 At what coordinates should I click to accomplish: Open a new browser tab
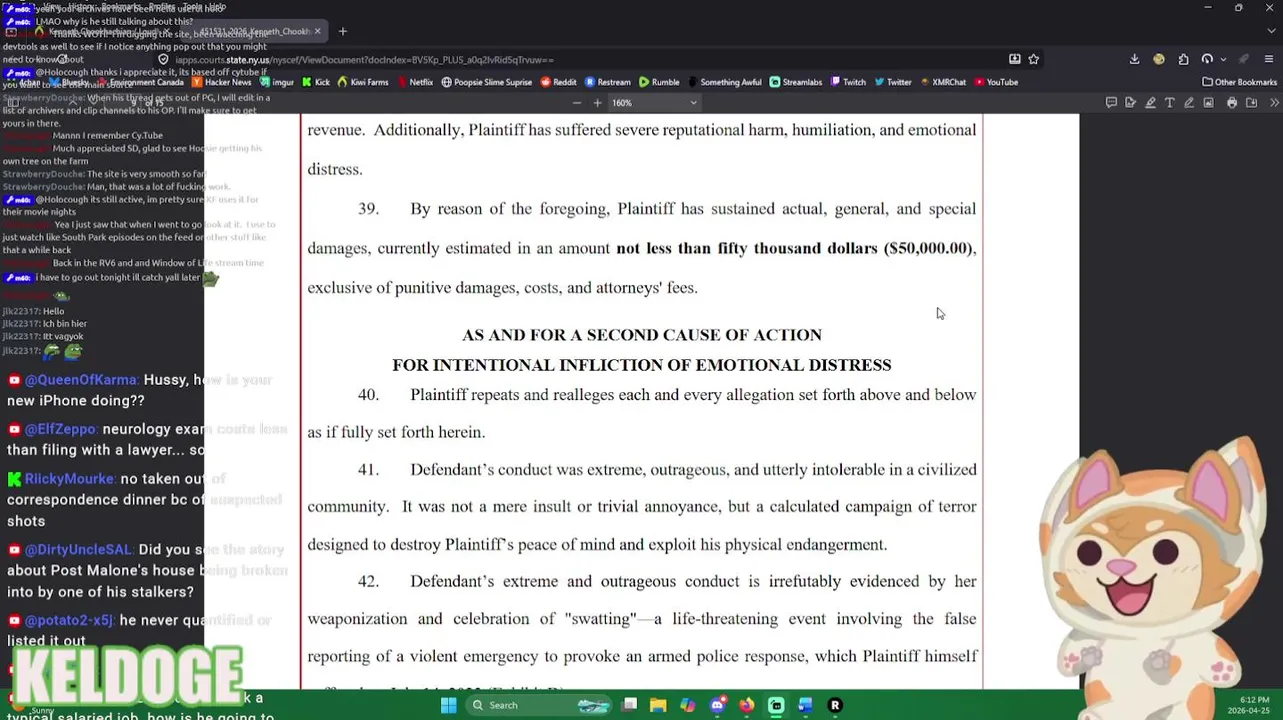click(342, 31)
